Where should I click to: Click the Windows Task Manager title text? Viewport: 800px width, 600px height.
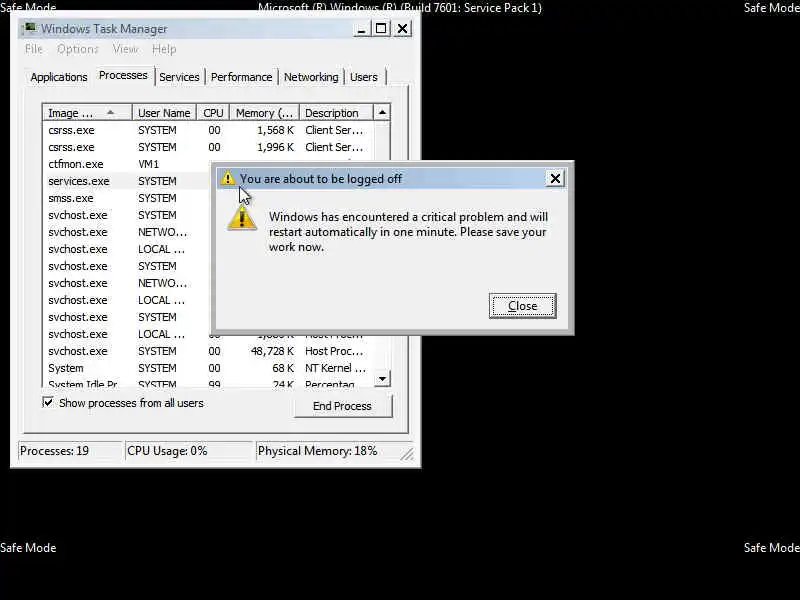(x=104, y=29)
